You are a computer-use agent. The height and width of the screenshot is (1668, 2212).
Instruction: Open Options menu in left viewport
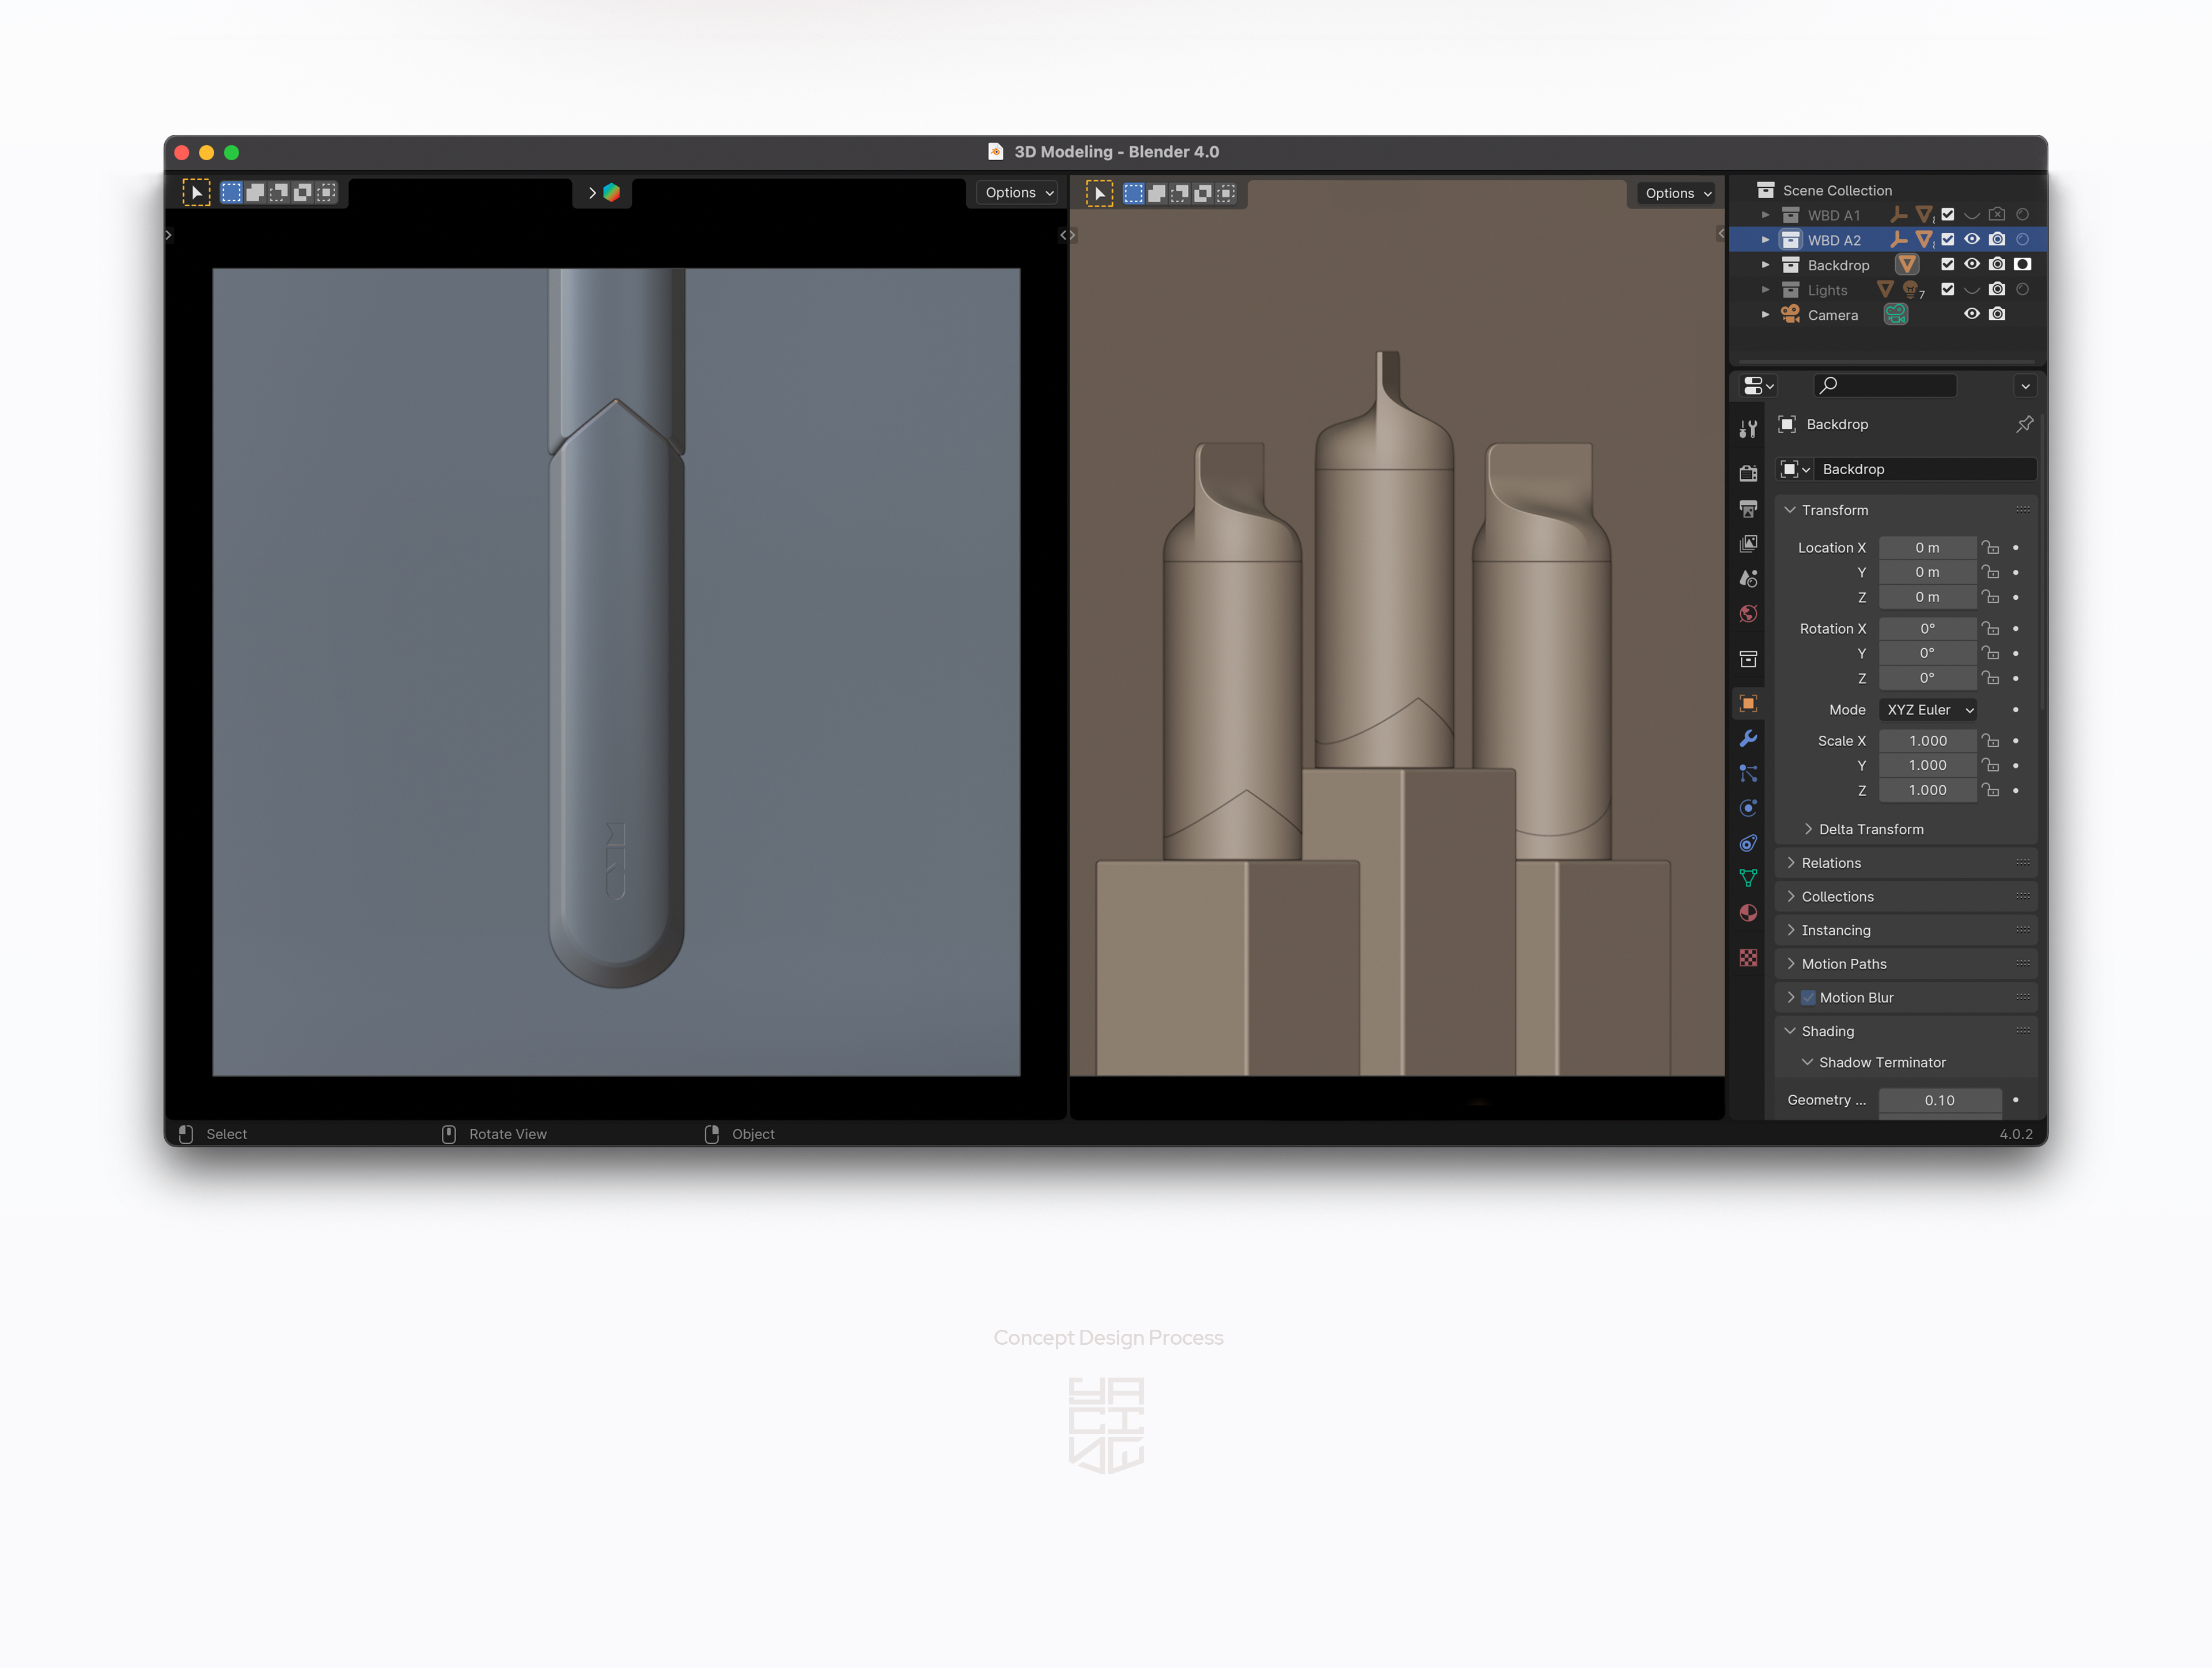tap(1017, 193)
